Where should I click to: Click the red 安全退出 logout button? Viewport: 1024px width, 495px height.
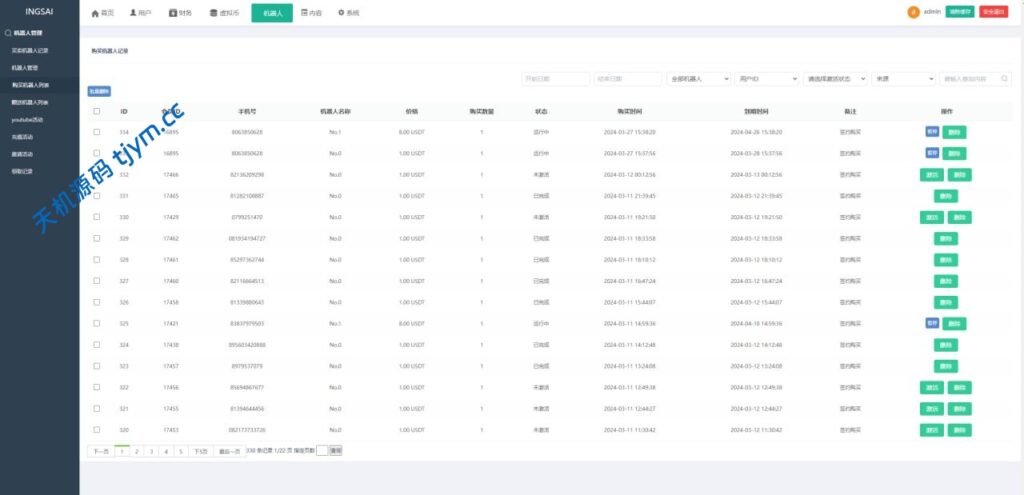pyautogui.click(x=994, y=12)
